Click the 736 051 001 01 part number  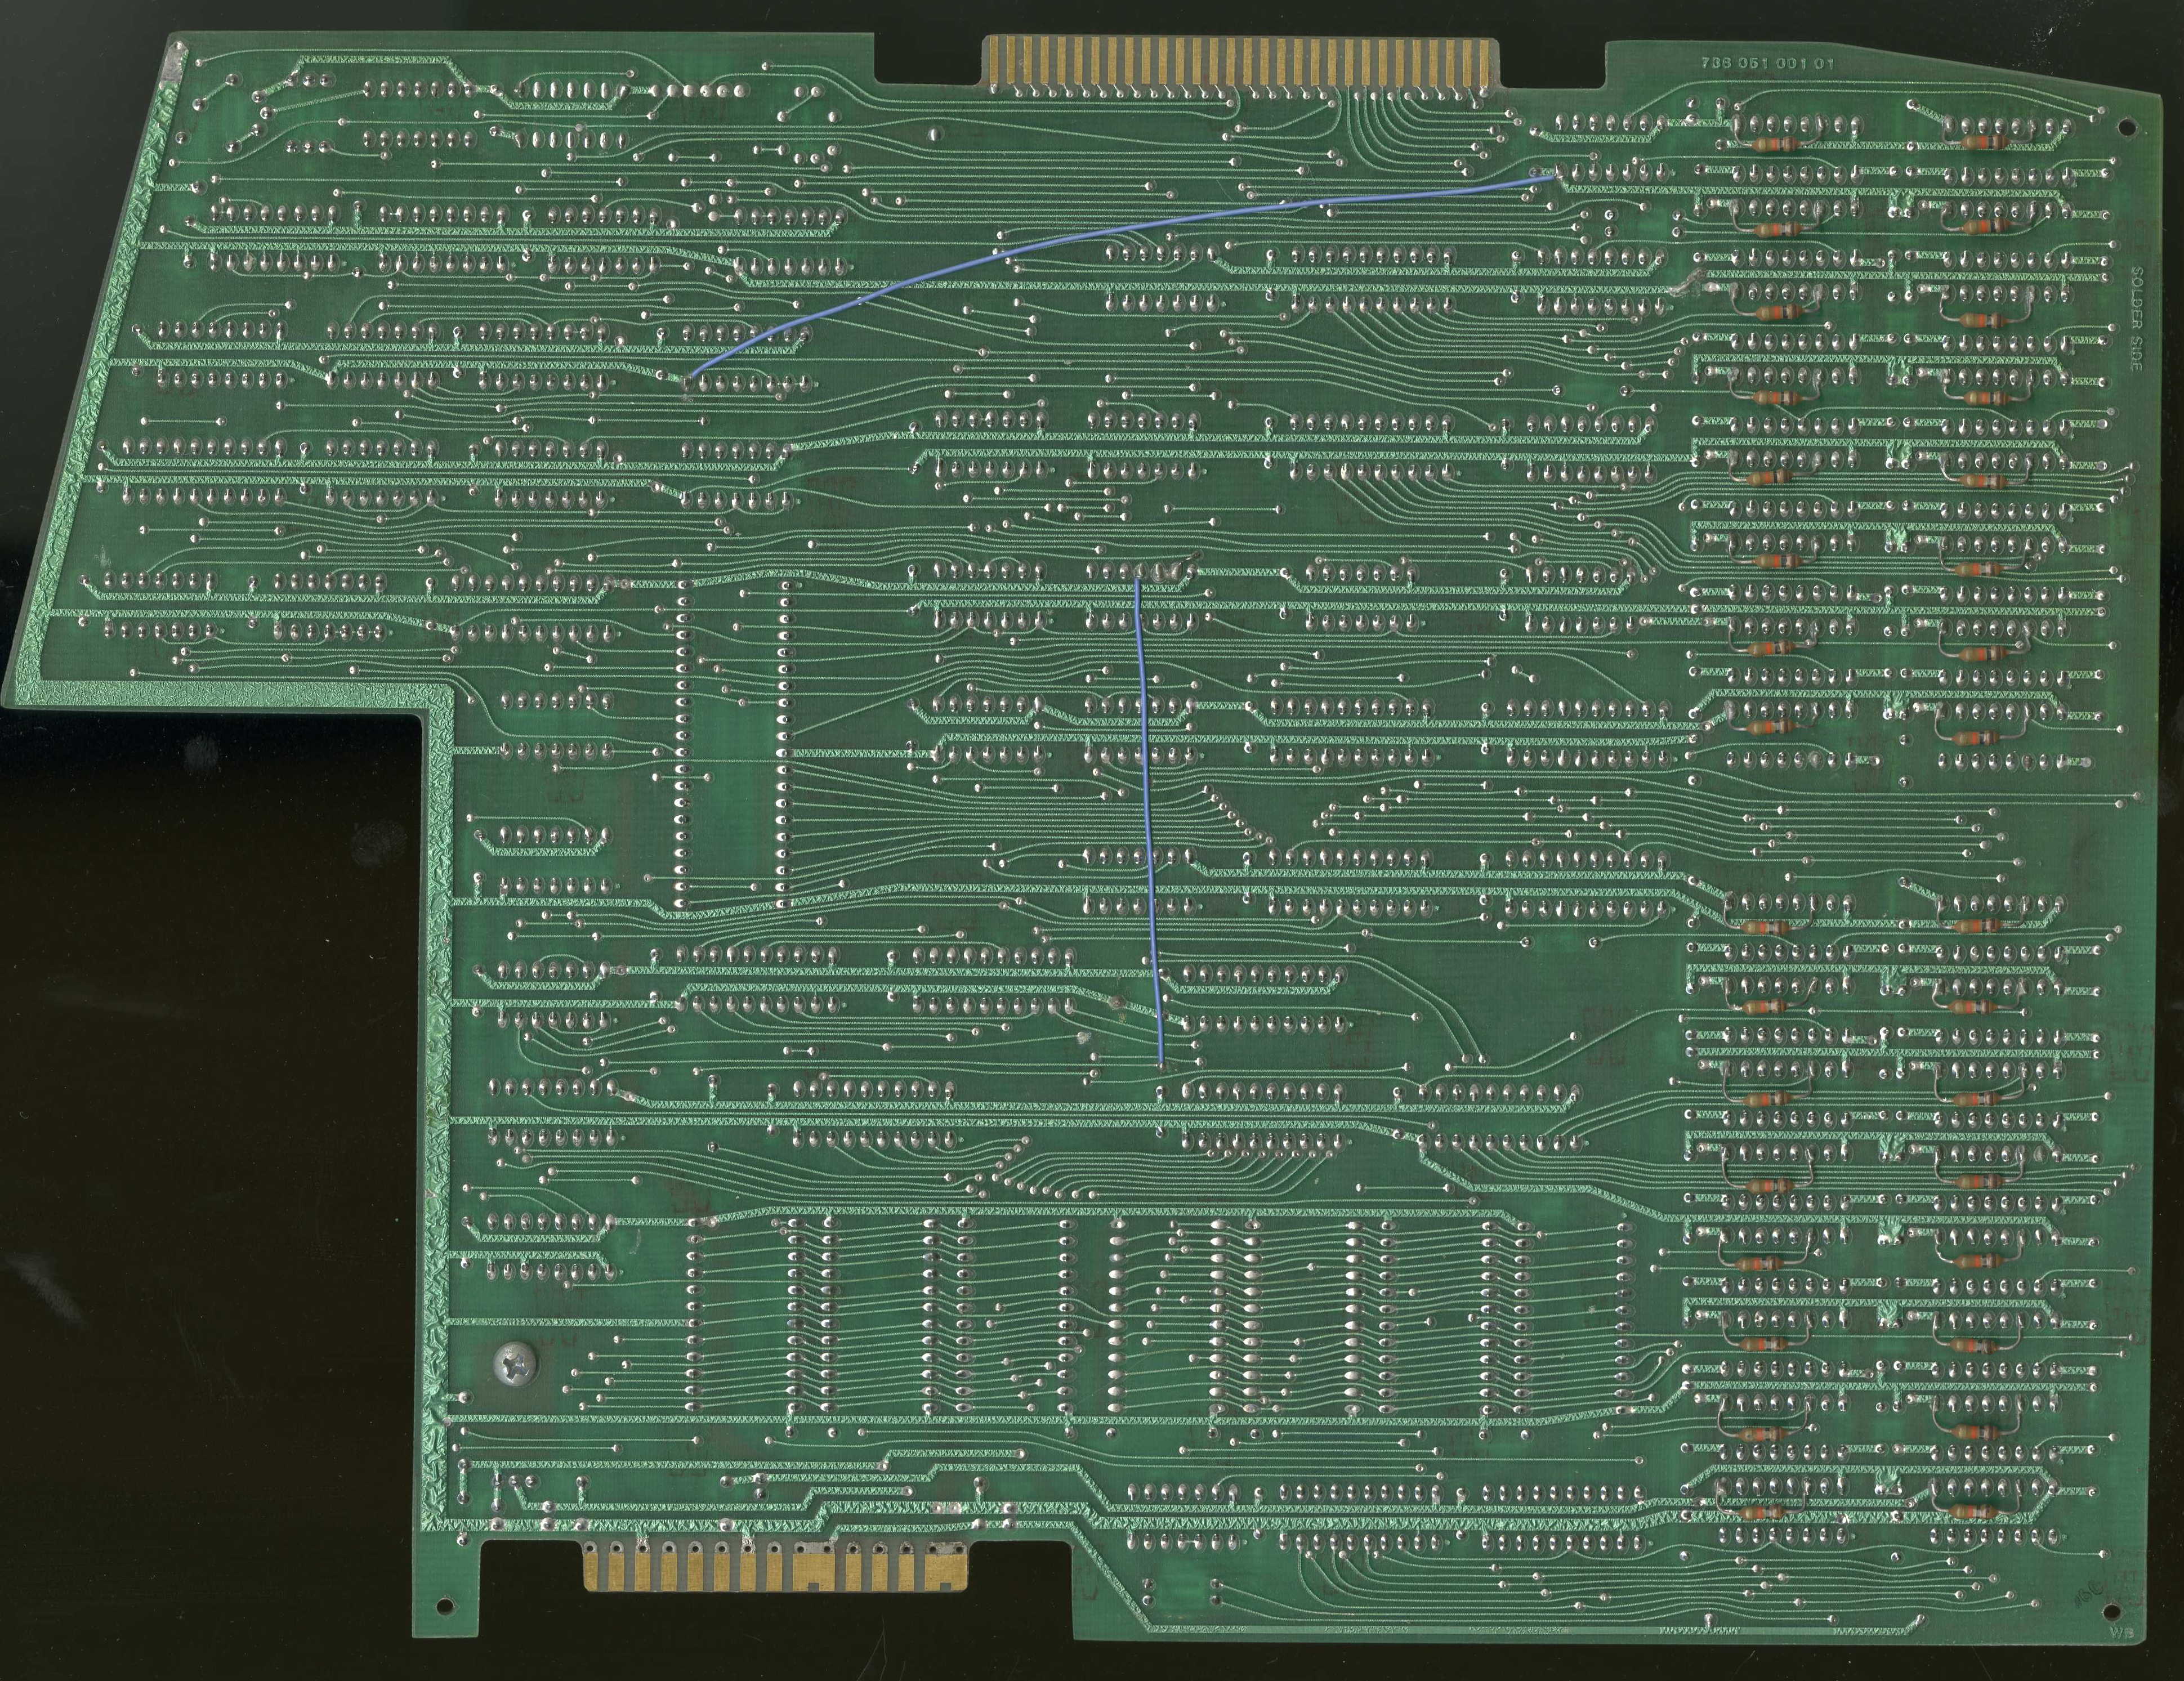1767,62
